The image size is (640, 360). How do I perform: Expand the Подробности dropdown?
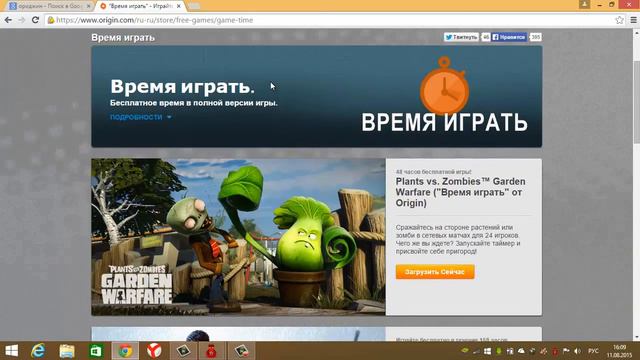click(x=140, y=117)
